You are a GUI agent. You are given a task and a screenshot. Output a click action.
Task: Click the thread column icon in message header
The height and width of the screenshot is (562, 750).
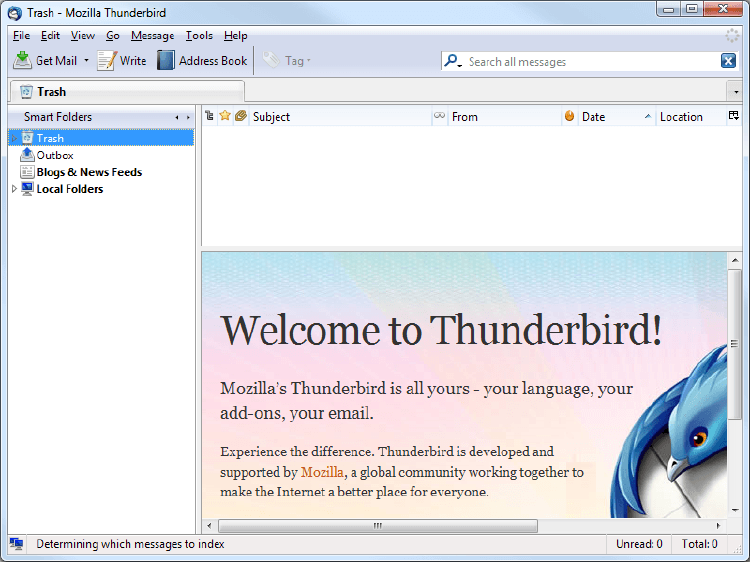click(x=209, y=117)
